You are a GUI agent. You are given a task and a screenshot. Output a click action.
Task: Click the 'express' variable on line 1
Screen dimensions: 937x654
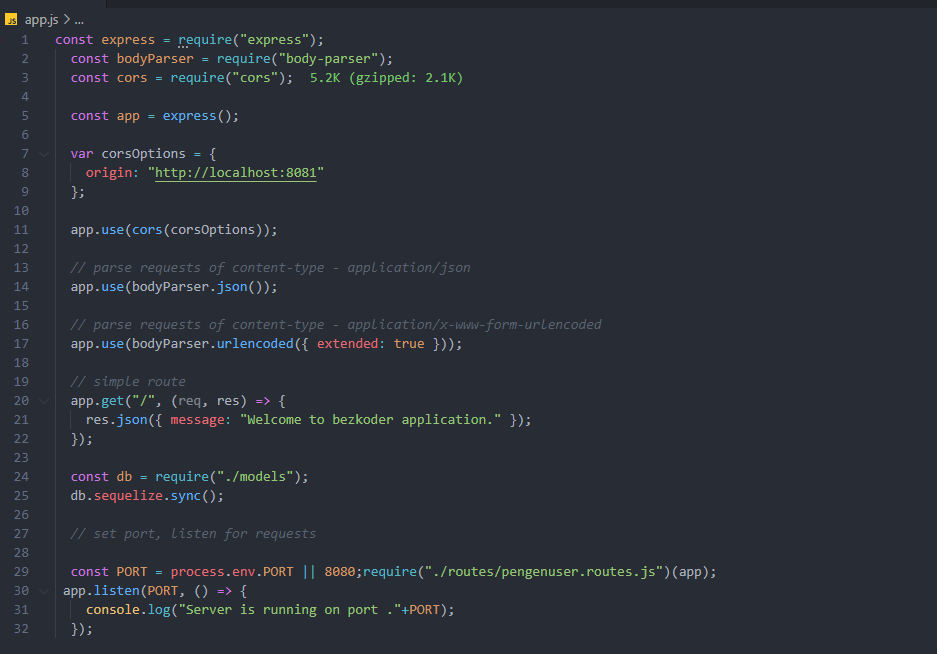click(128, 40)
